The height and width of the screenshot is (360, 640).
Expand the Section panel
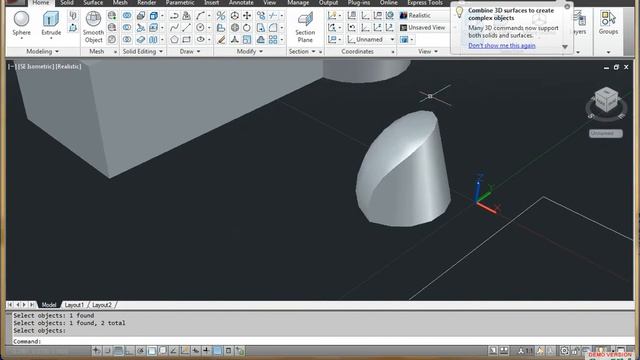(302, 51)
